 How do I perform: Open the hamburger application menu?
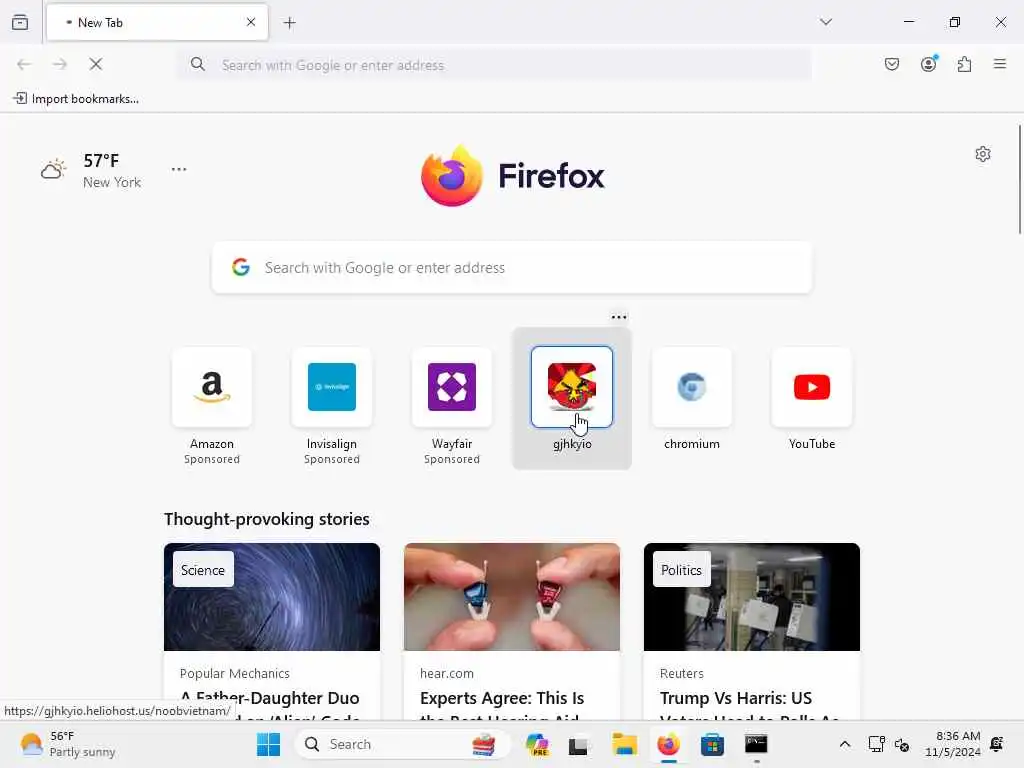coord(1000,64)
